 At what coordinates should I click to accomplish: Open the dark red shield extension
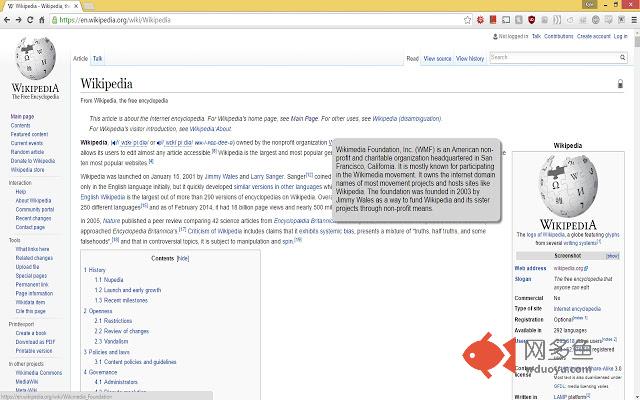(x=531, y=20)
